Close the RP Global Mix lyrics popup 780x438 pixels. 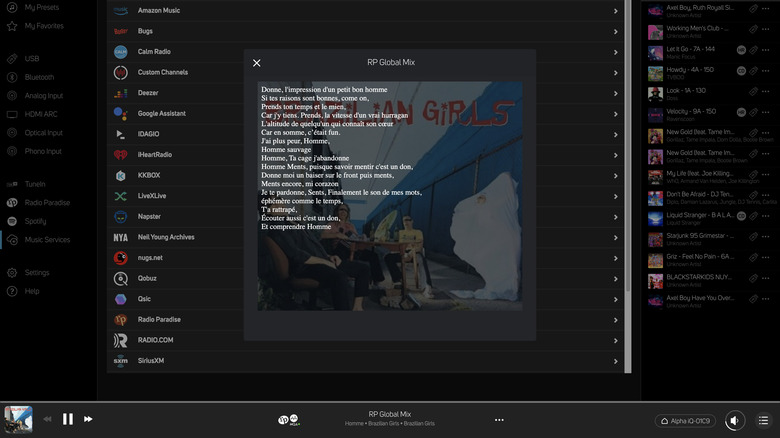coord(257,63)
